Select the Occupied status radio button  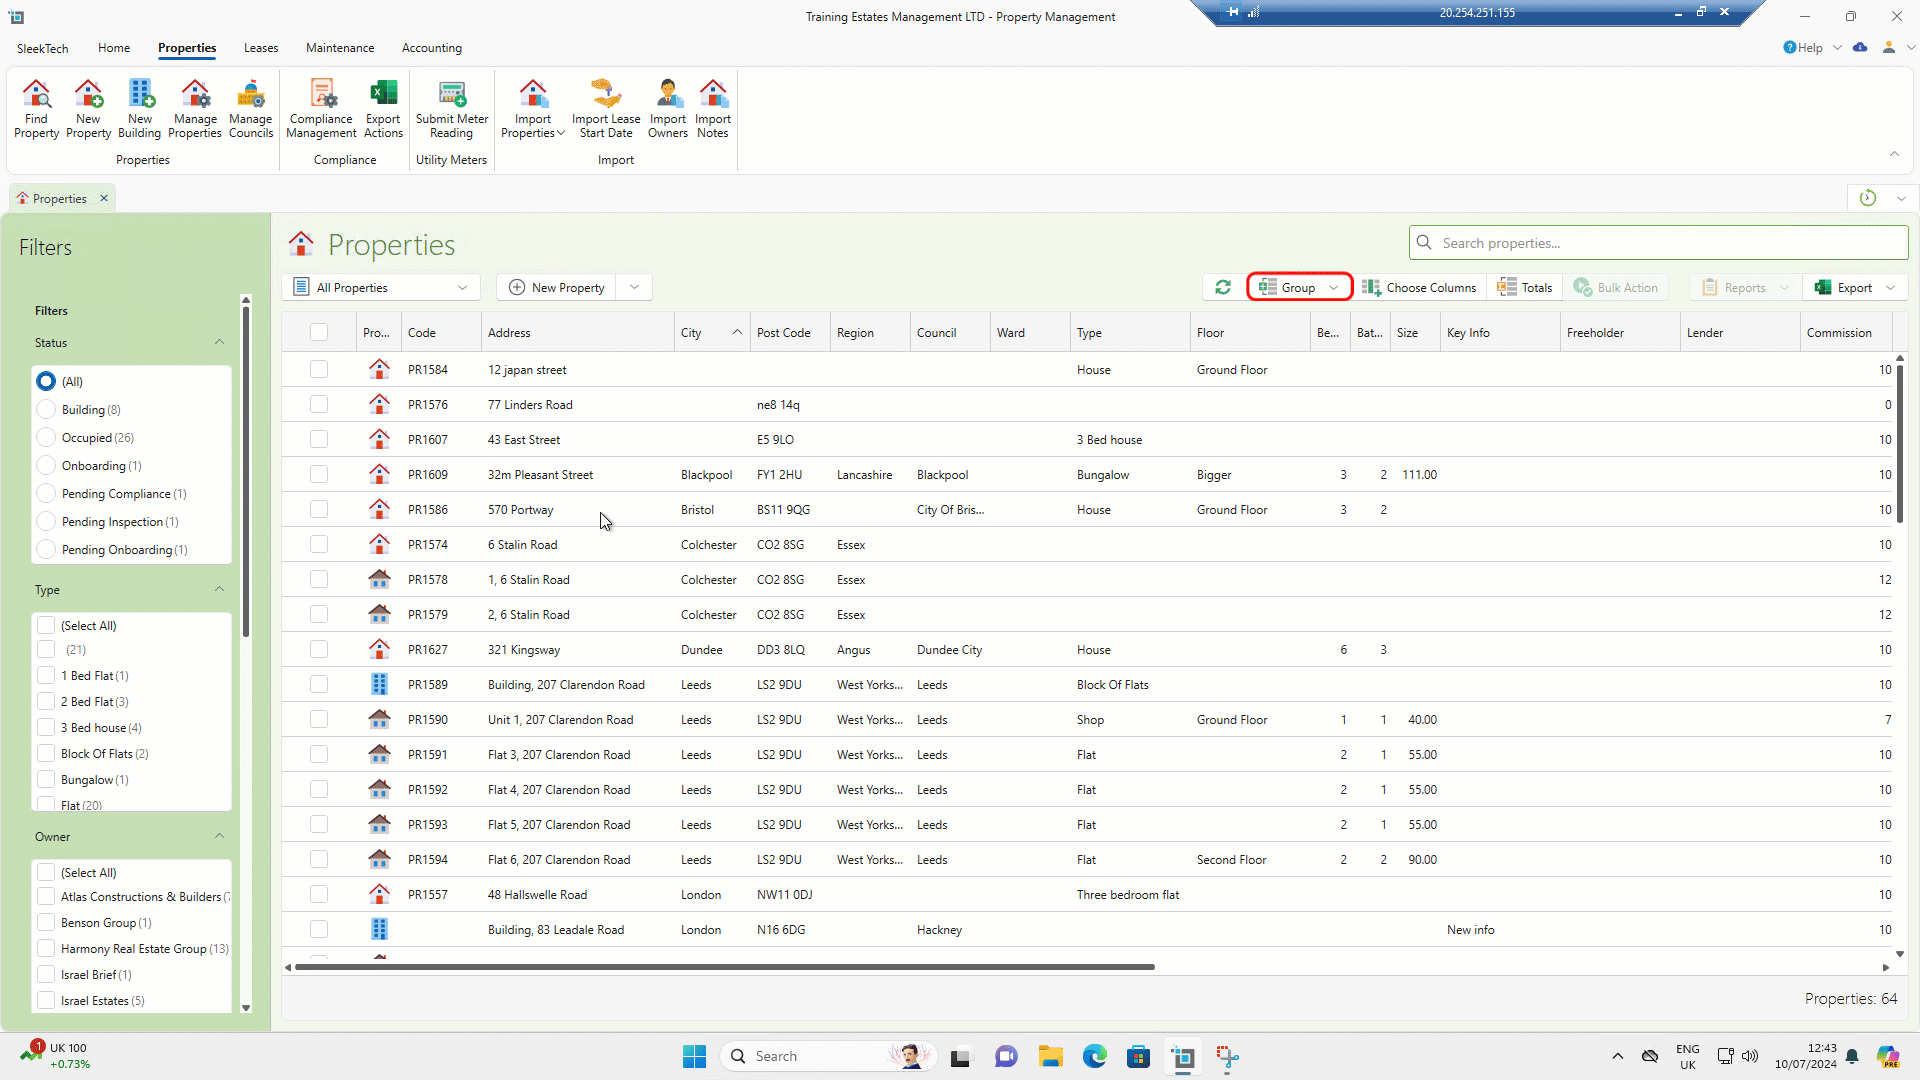coord(46,438)
